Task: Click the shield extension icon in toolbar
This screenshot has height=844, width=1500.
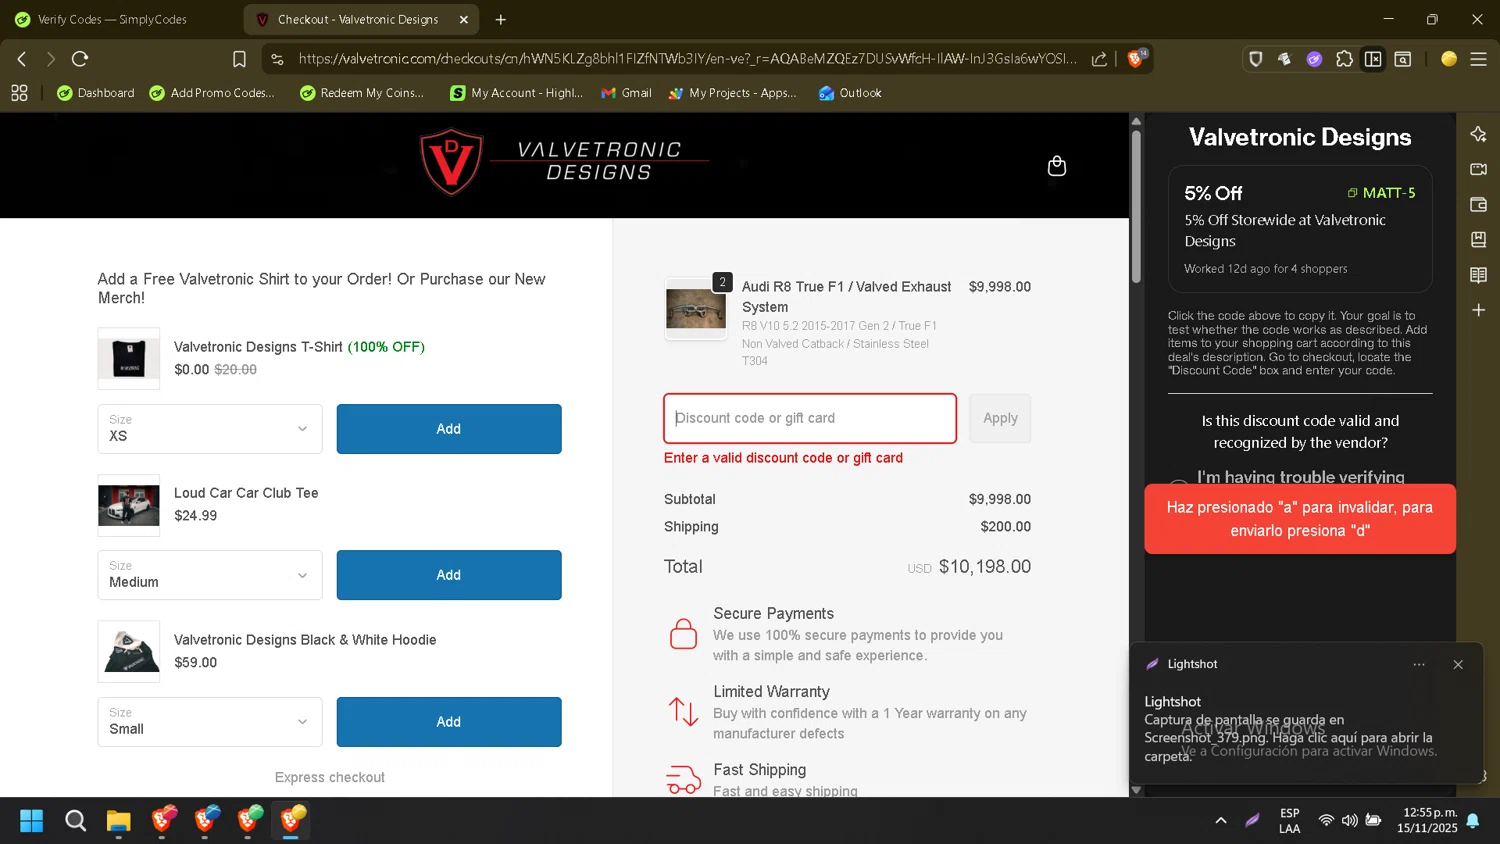Action: [x=1255, y=59]
